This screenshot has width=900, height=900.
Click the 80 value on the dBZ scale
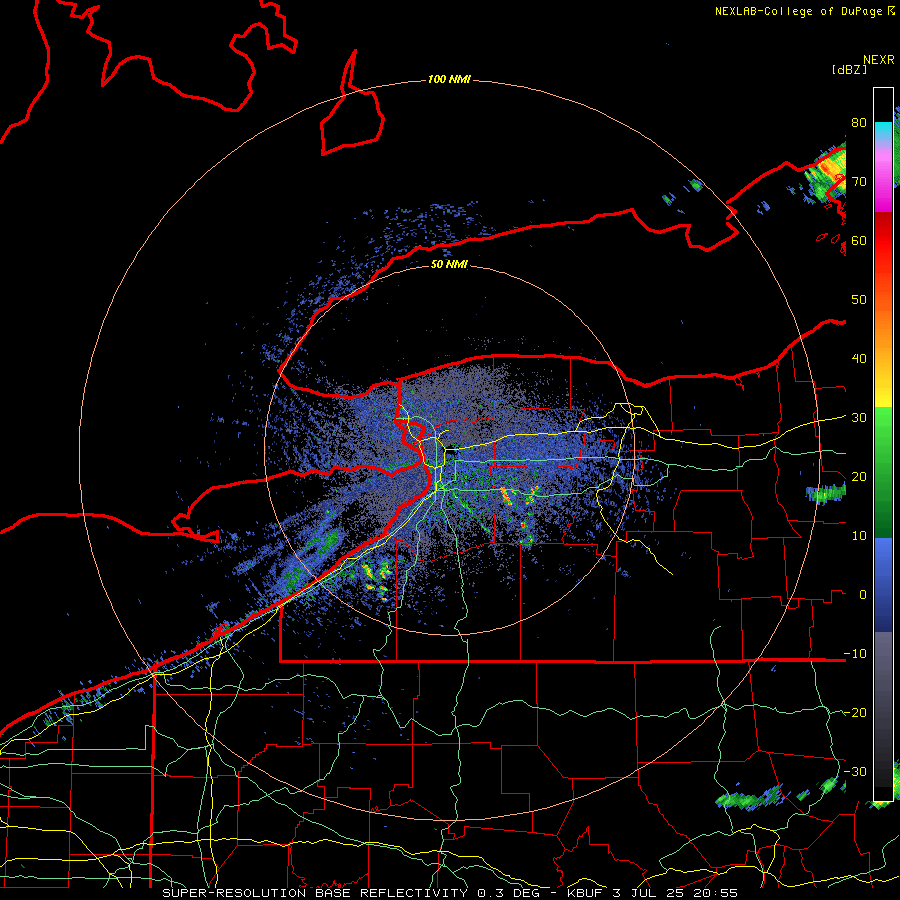[x=859, y=123]
